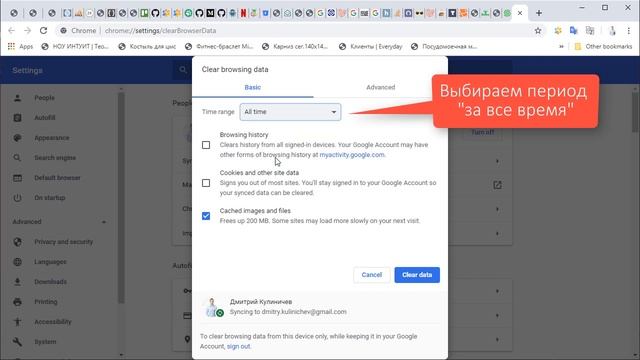The image size is (640, 360).
Task: Open People section in Settings sidebar
Action: tap(44, 98)
